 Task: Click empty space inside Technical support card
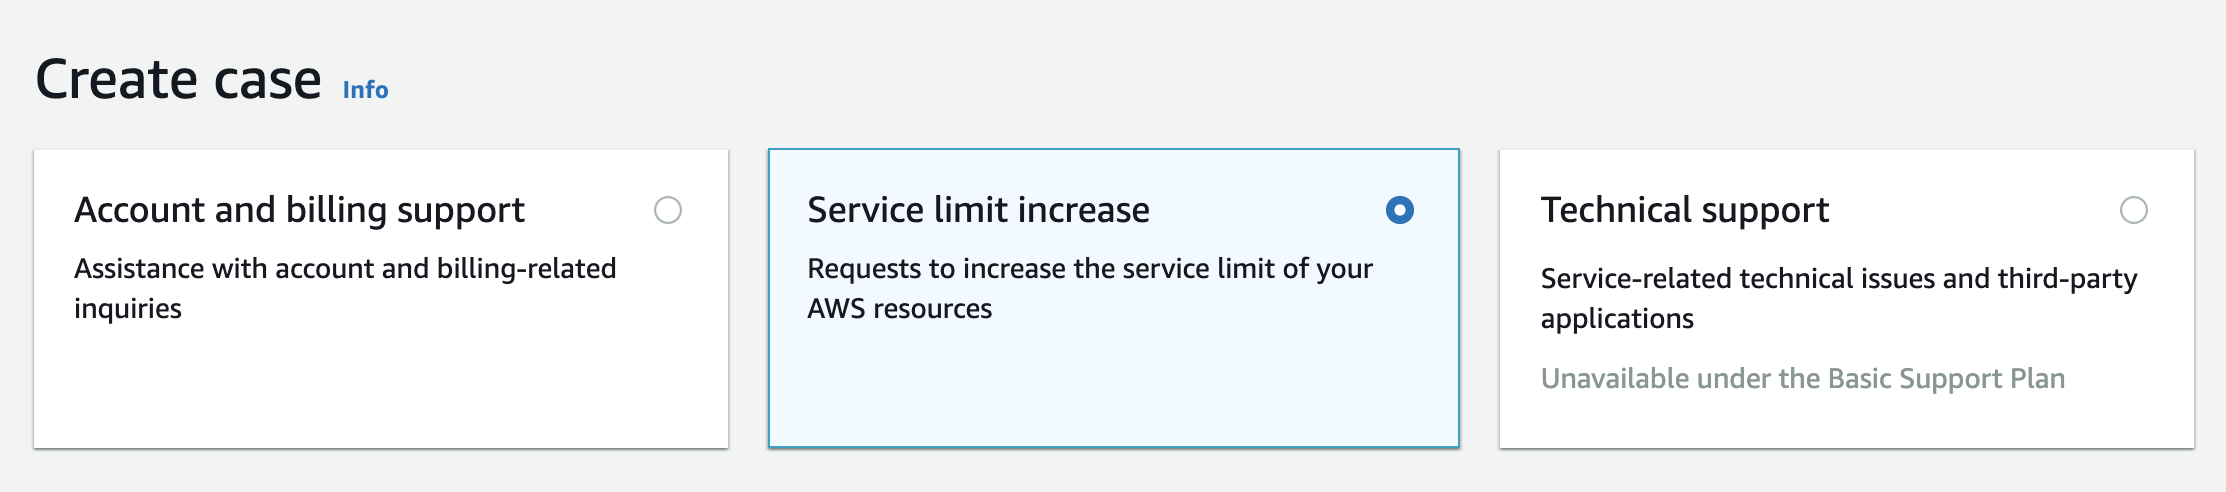[1846, 420]
